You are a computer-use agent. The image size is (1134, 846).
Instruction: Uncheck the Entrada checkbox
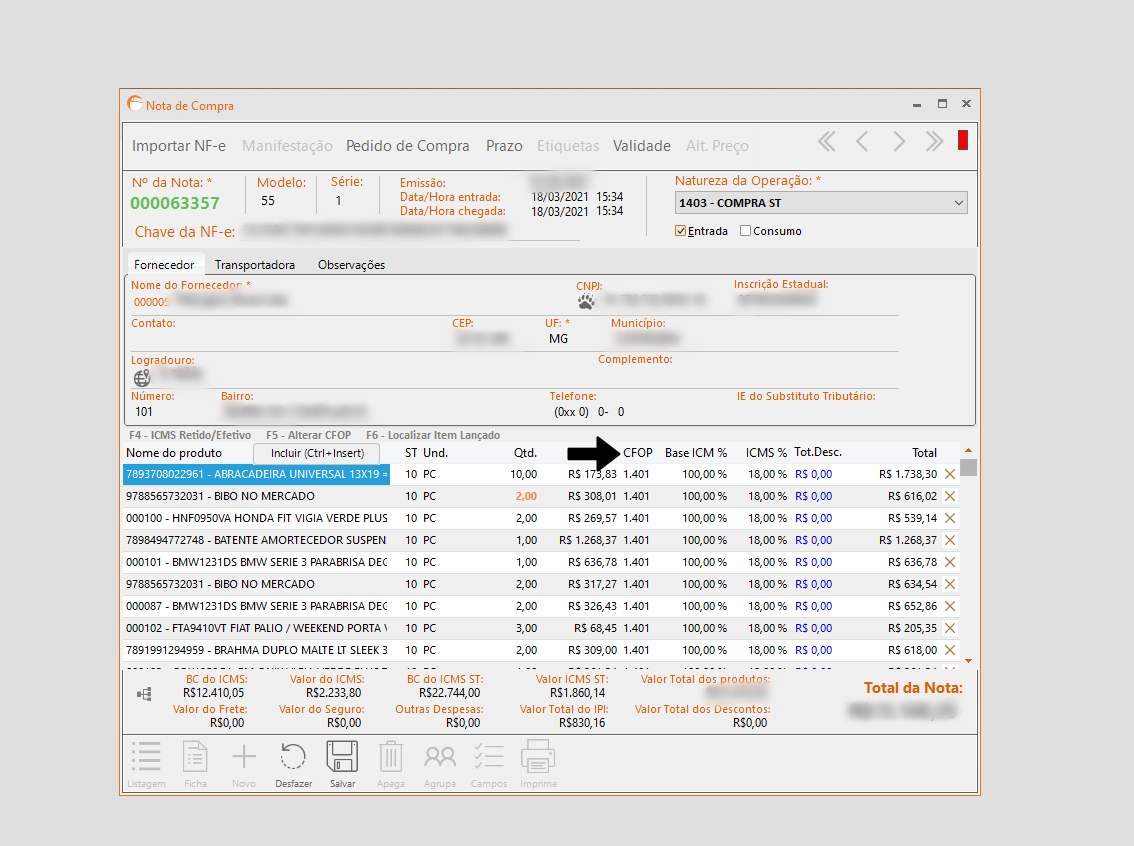(681, 231)
